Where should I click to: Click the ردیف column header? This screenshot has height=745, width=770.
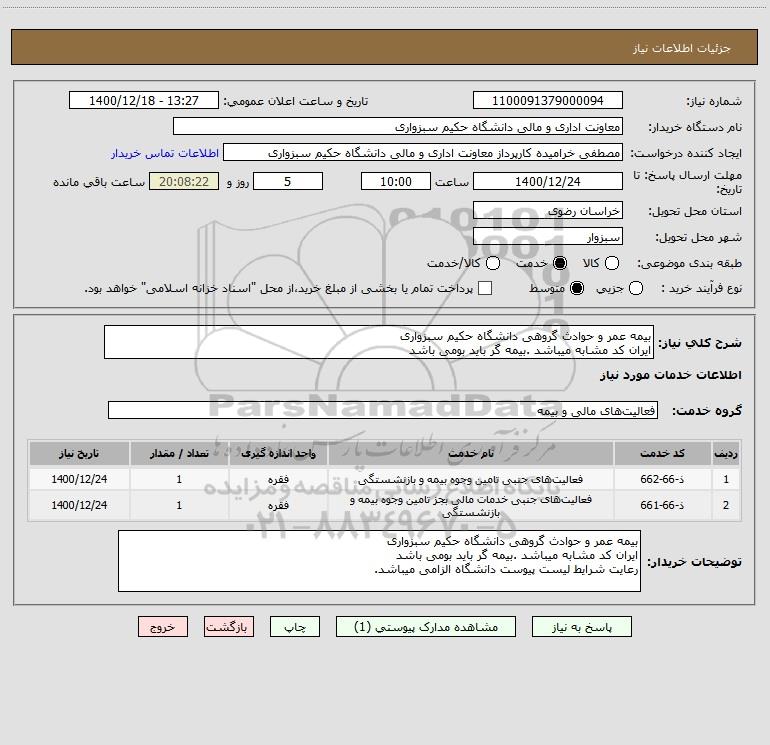coord(726,453)
